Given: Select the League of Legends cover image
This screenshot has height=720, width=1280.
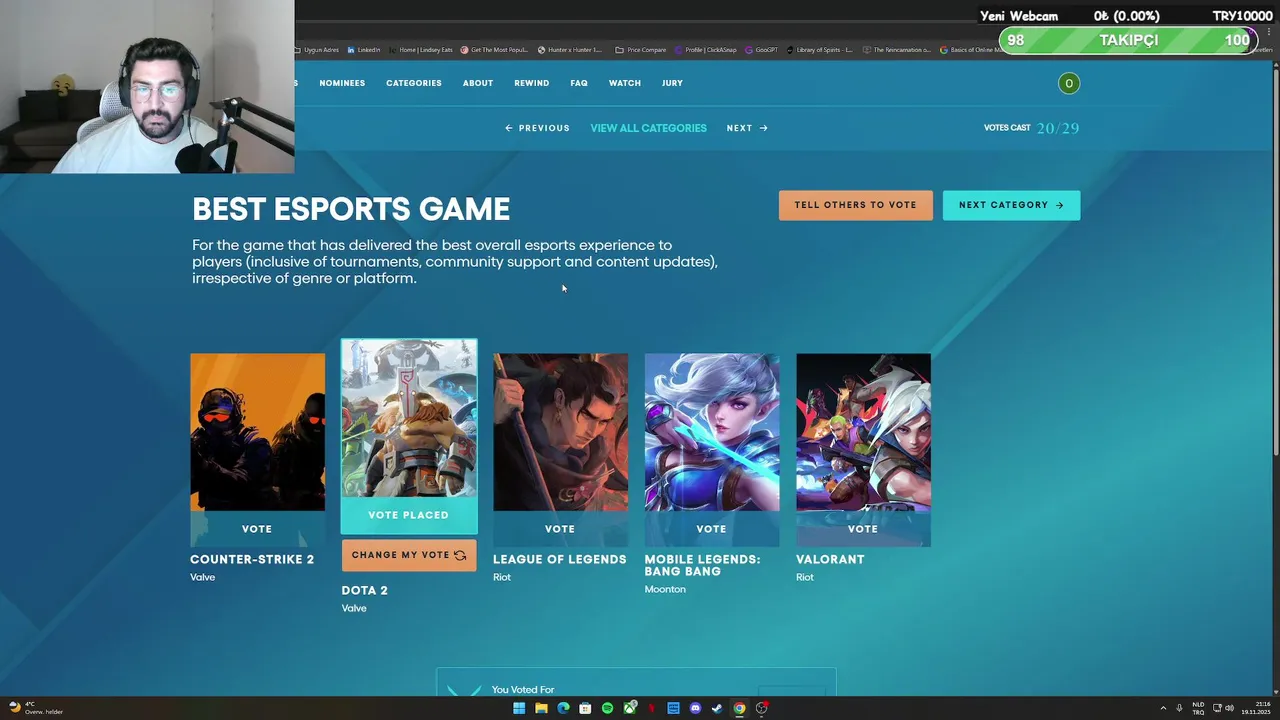Looking at the screenshot, I should pyautogui.click(x=560, y=432).
